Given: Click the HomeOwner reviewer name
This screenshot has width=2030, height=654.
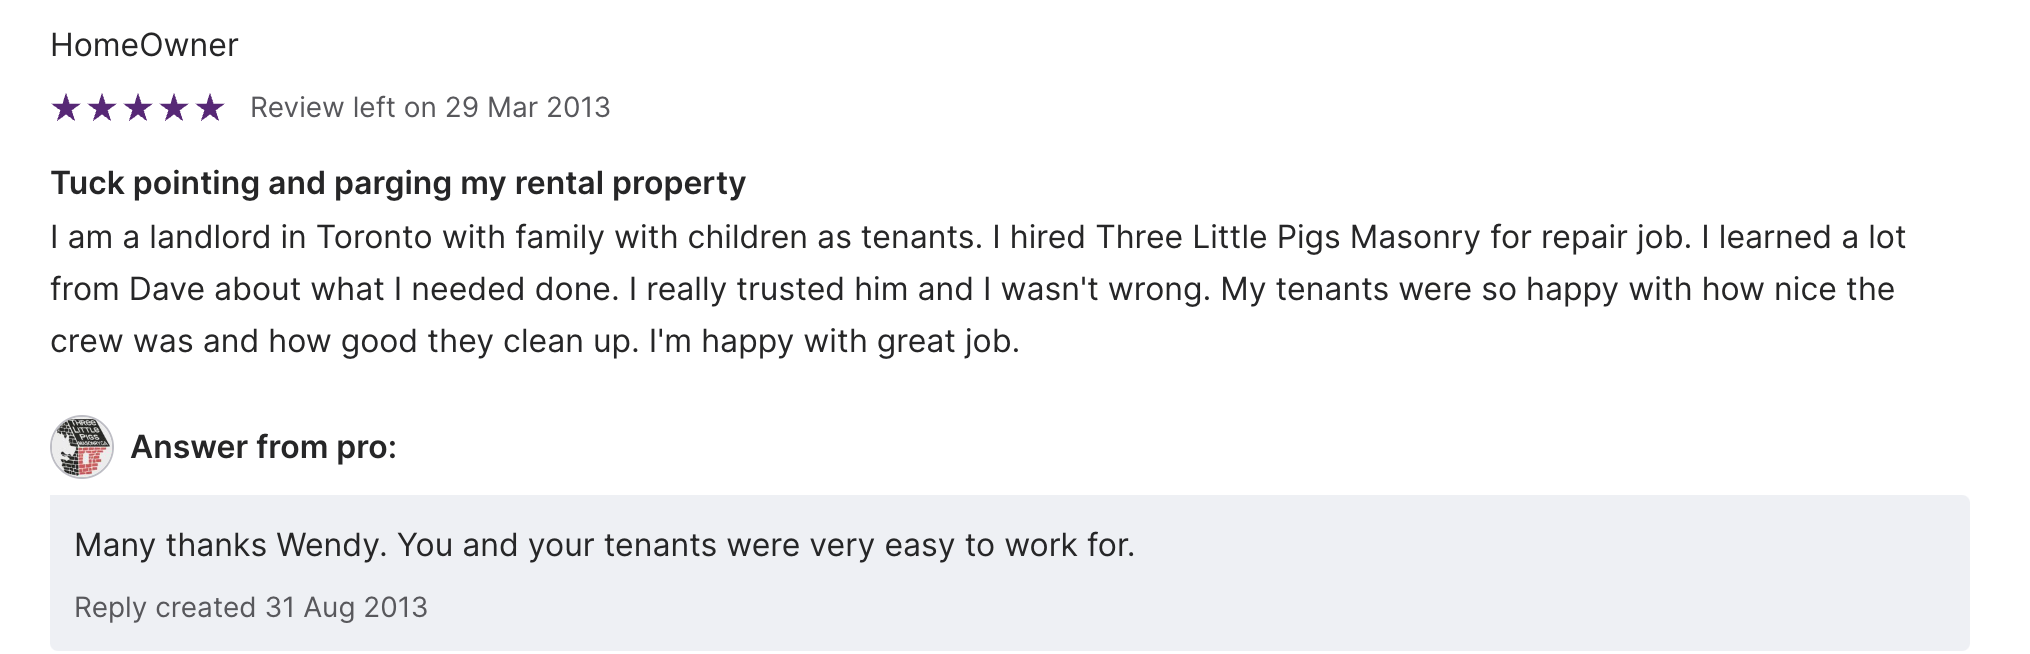Looking at the screenshot, I should [x=144, y=45].
